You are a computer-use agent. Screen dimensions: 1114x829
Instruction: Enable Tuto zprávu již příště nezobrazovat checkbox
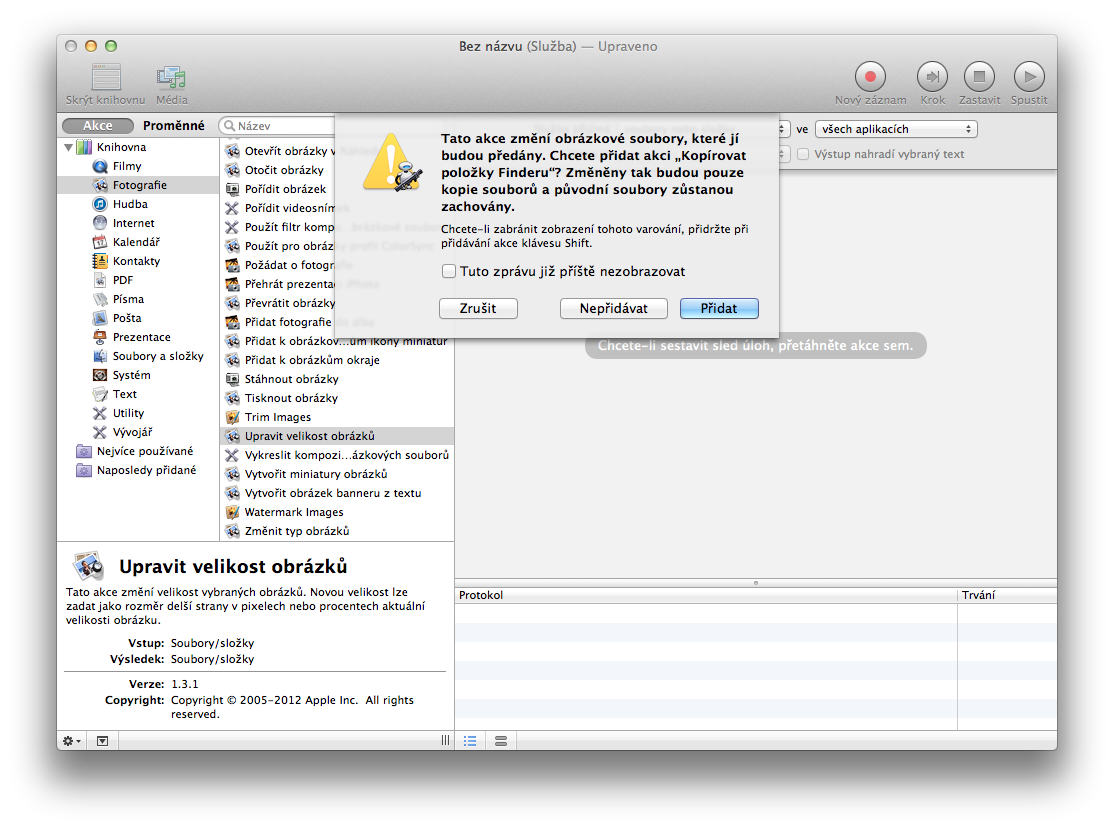(x=450, y=271)
